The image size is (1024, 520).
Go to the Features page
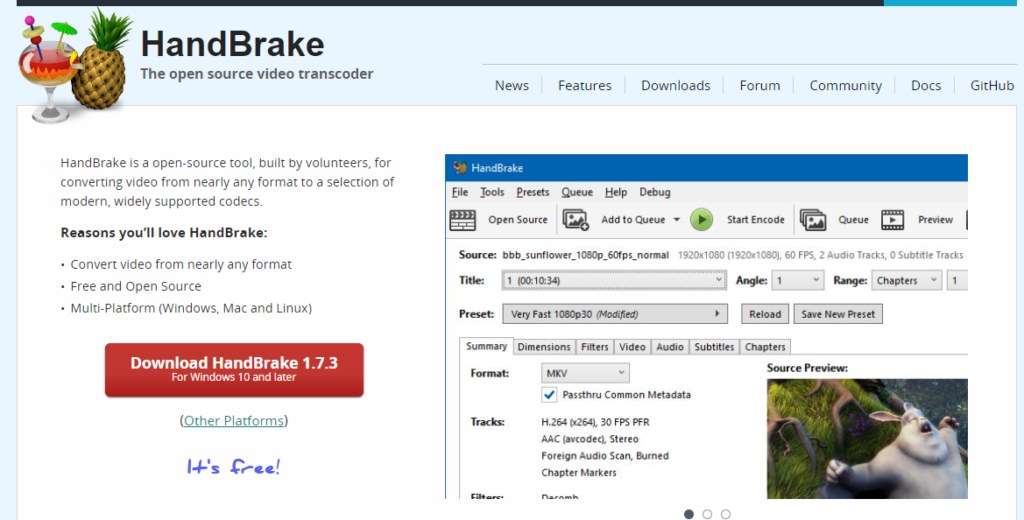584,86
